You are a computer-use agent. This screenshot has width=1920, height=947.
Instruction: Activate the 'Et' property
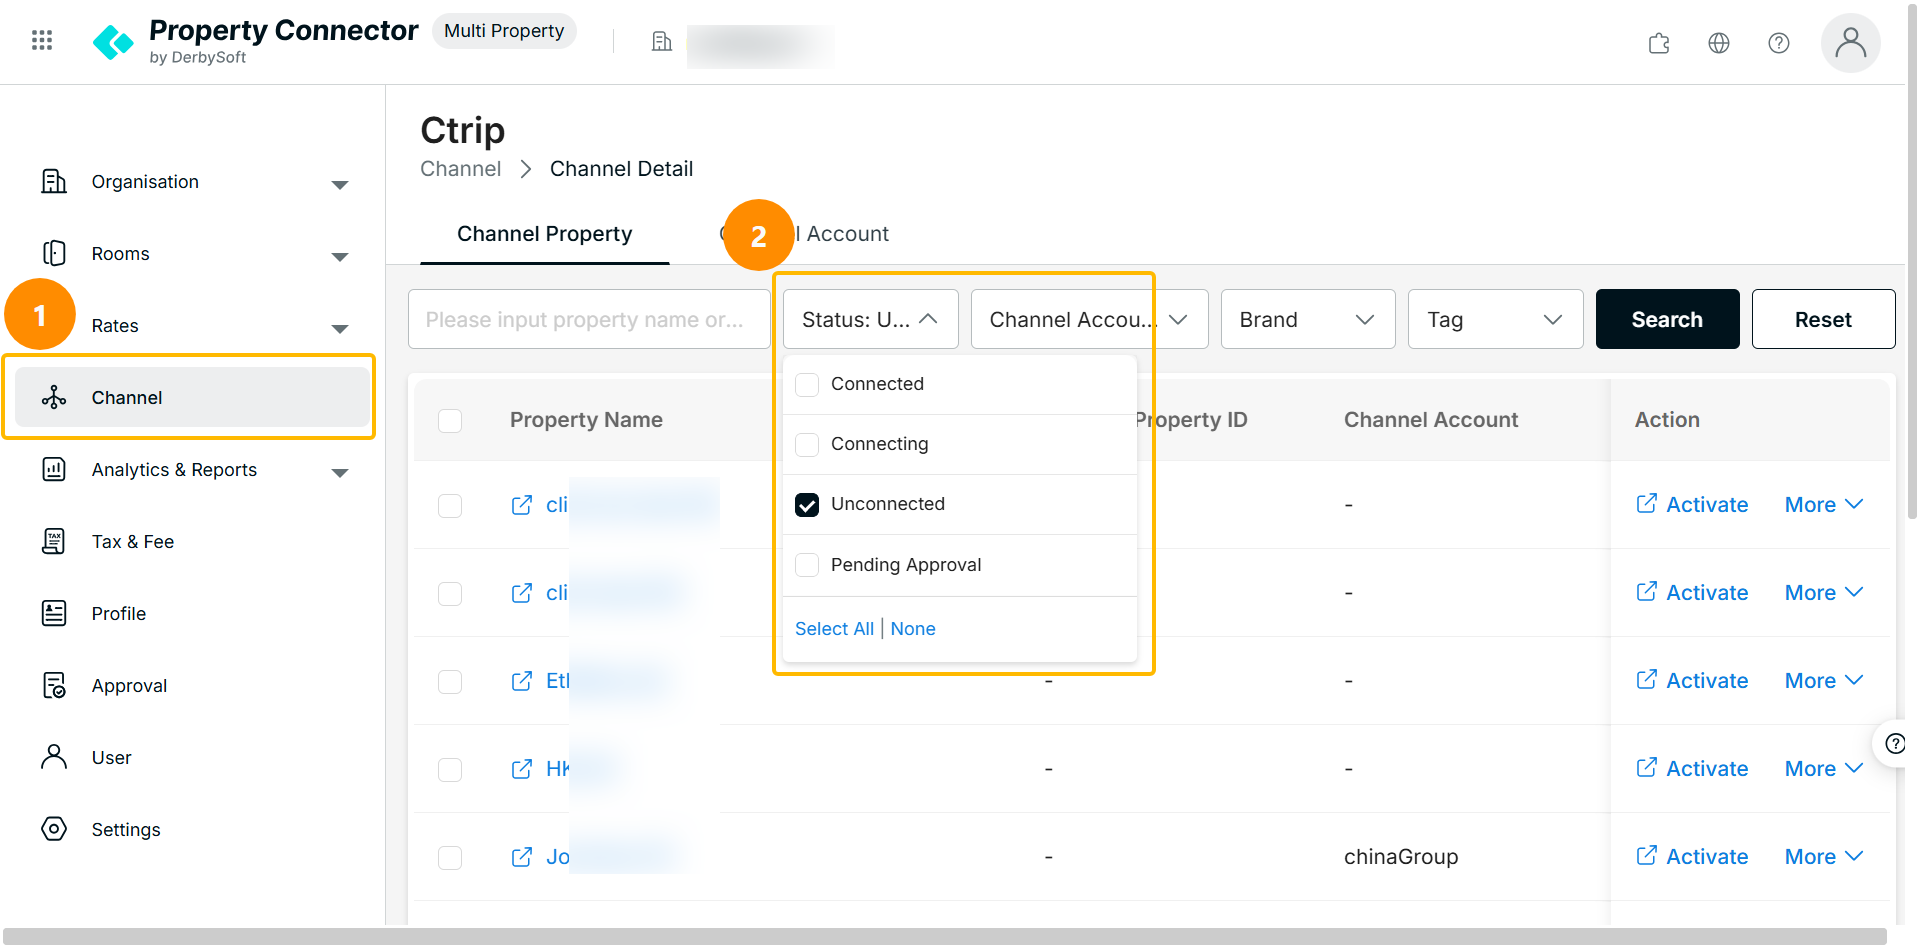[1692, 681]
